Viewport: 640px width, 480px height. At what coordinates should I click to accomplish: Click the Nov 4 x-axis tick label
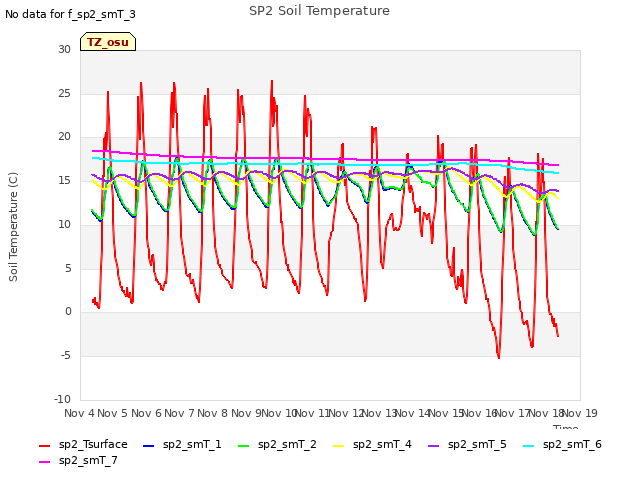(x=79, y=413)
